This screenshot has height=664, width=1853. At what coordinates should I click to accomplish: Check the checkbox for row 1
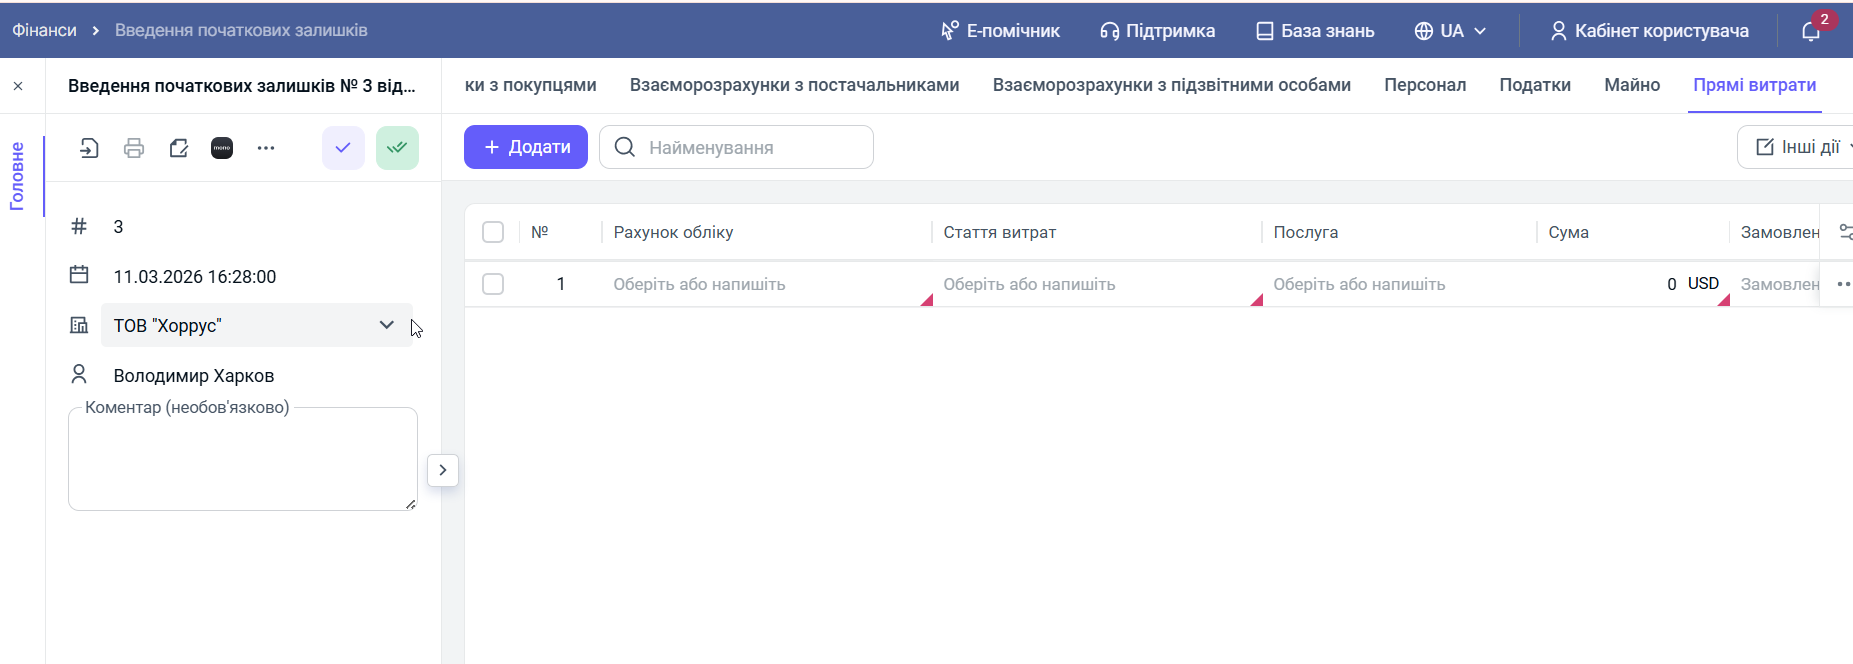493,284
